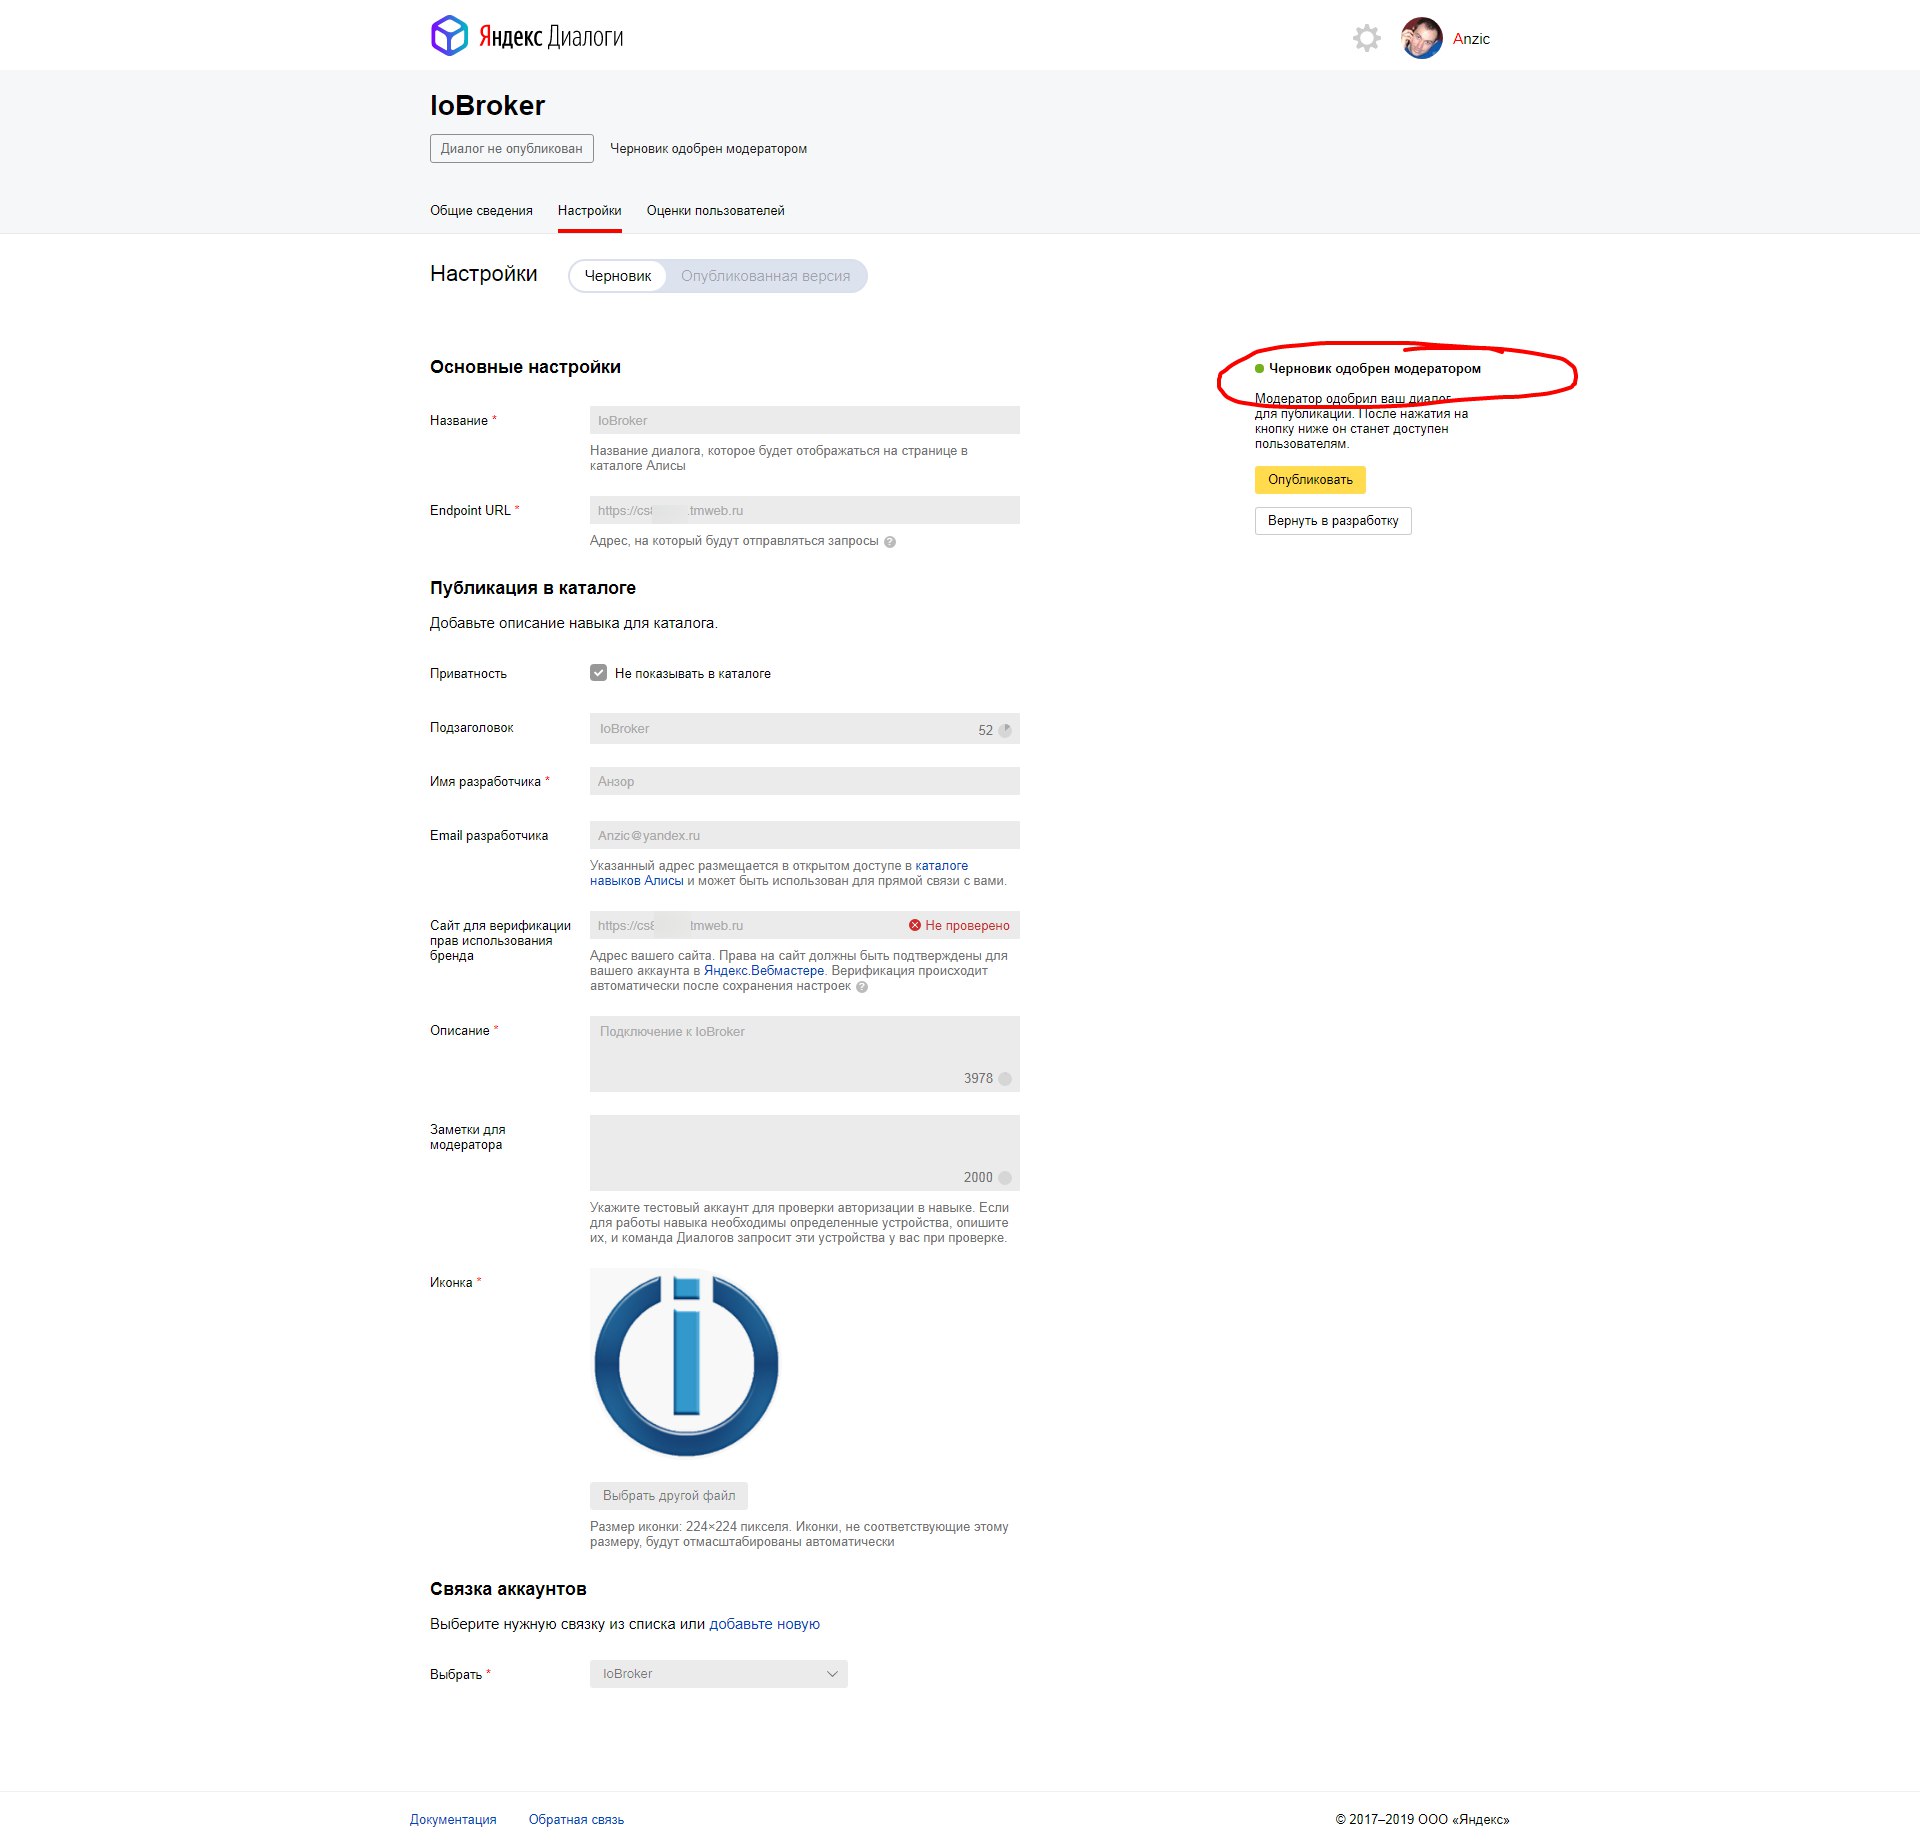
Task: Click the red Не проверено status icon
Action: pos(914,925)
